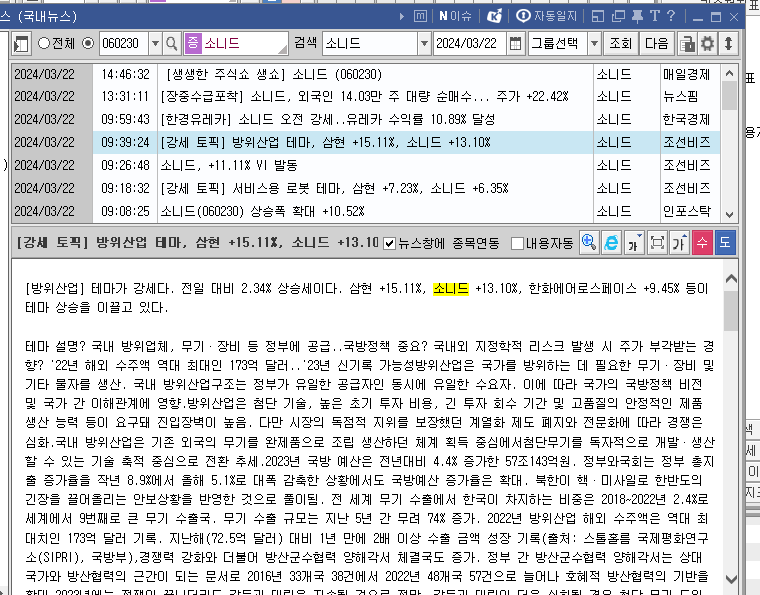
Task: Select the 09:18:32 서비스용 로봇 테마 row
Action: [x=366, y=188]
